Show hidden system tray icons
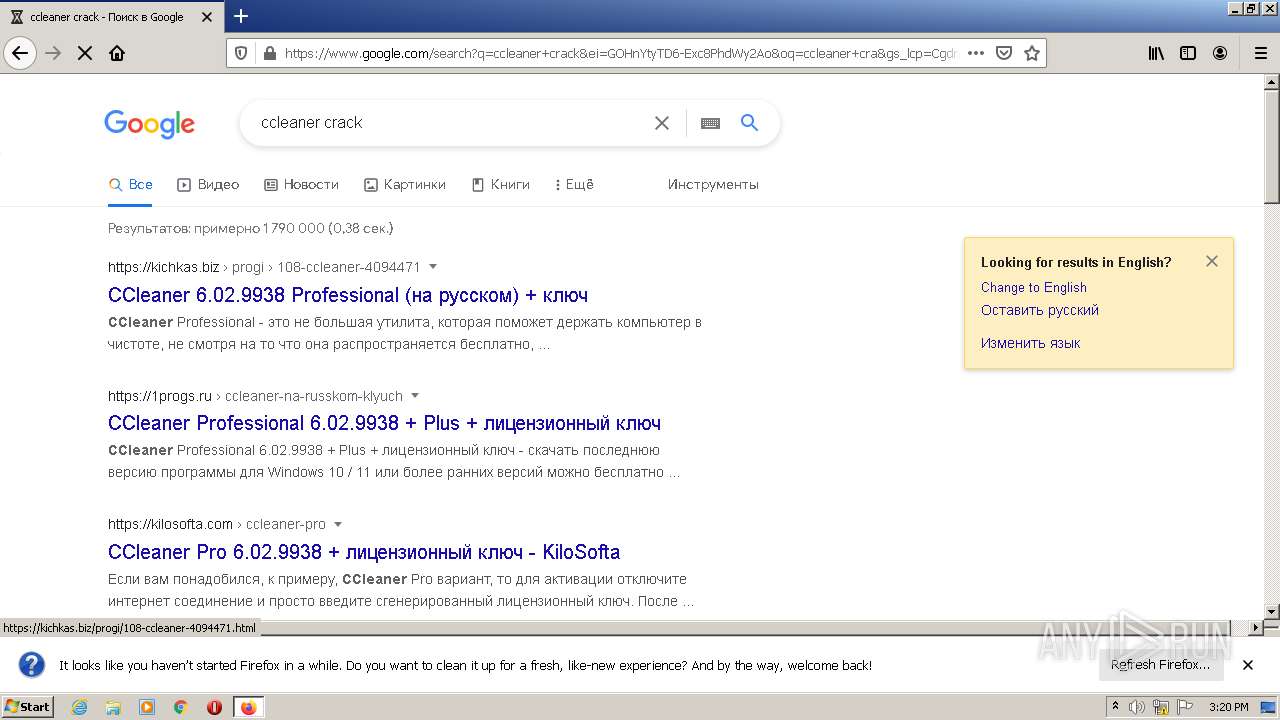 [x=1116, y=707]
